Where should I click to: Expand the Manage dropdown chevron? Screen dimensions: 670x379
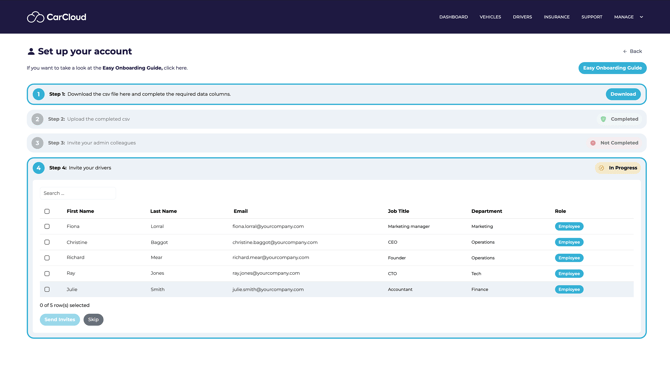(641, 17)
